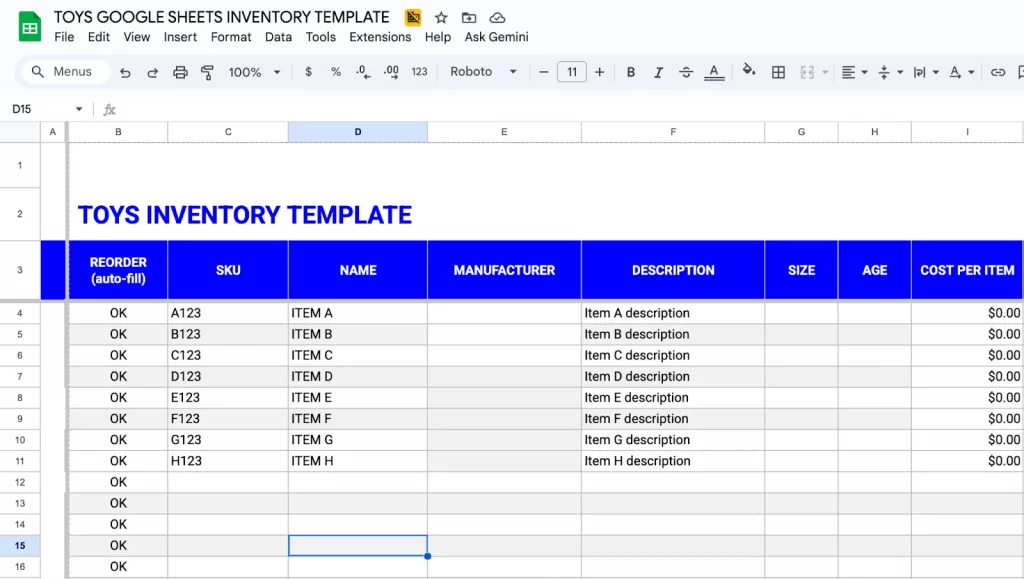Select the Print icon
The width and height of the screenshot is (1024, 579).
[180, 72]
